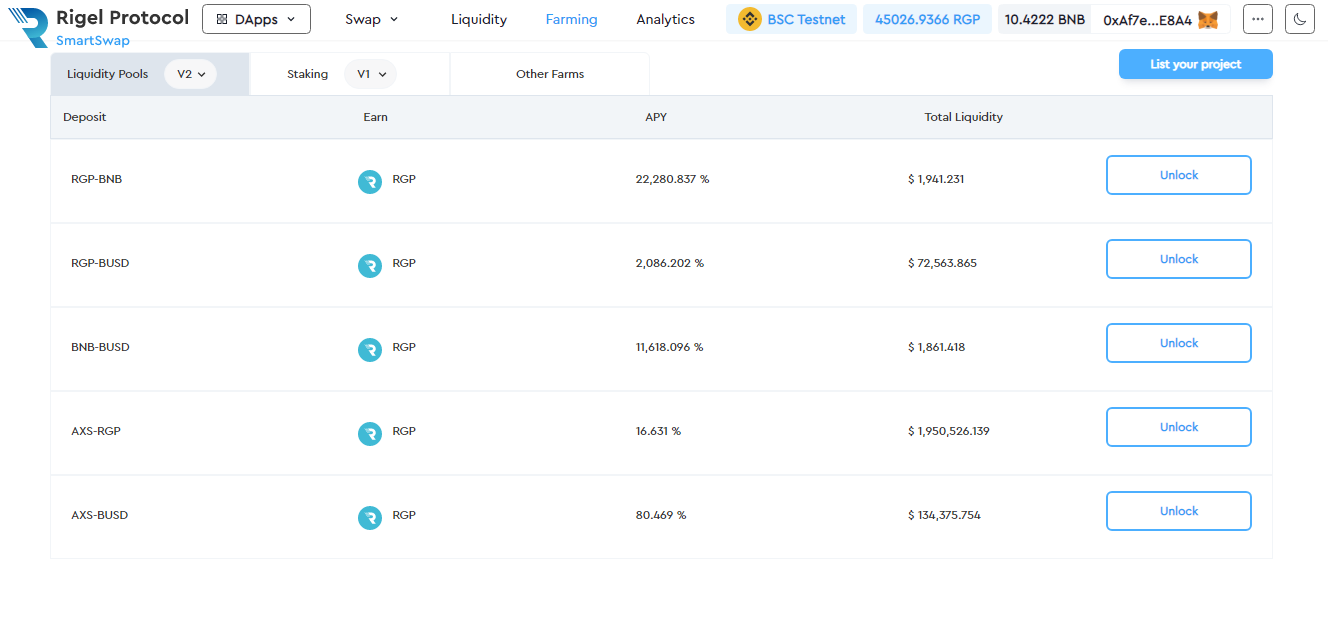
Task: Click the 45026.9366 RGP balance
Action: tap(927, 19)
